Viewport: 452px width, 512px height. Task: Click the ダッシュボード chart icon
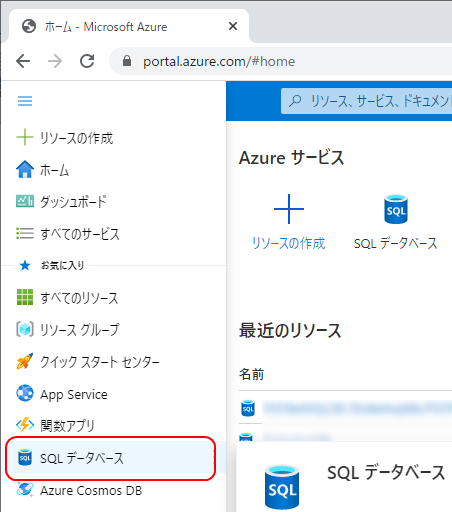click(x=25, y=201)
